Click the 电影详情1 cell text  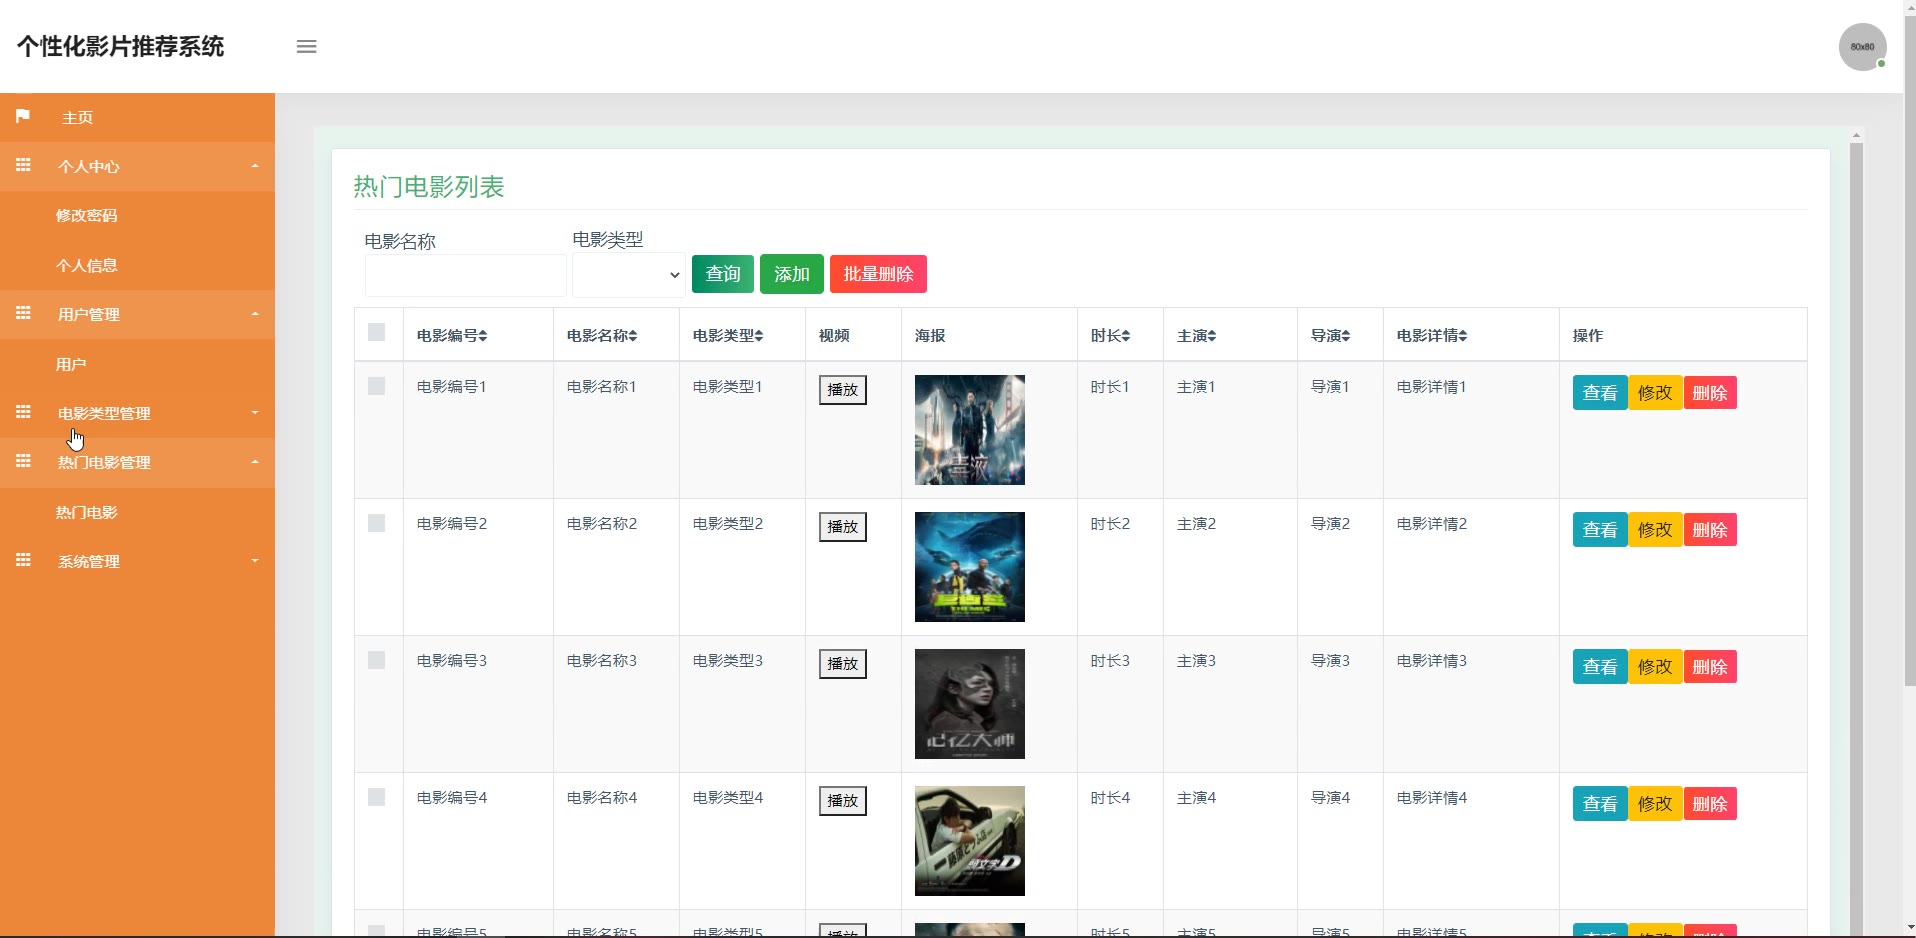tap(1431, 387)
